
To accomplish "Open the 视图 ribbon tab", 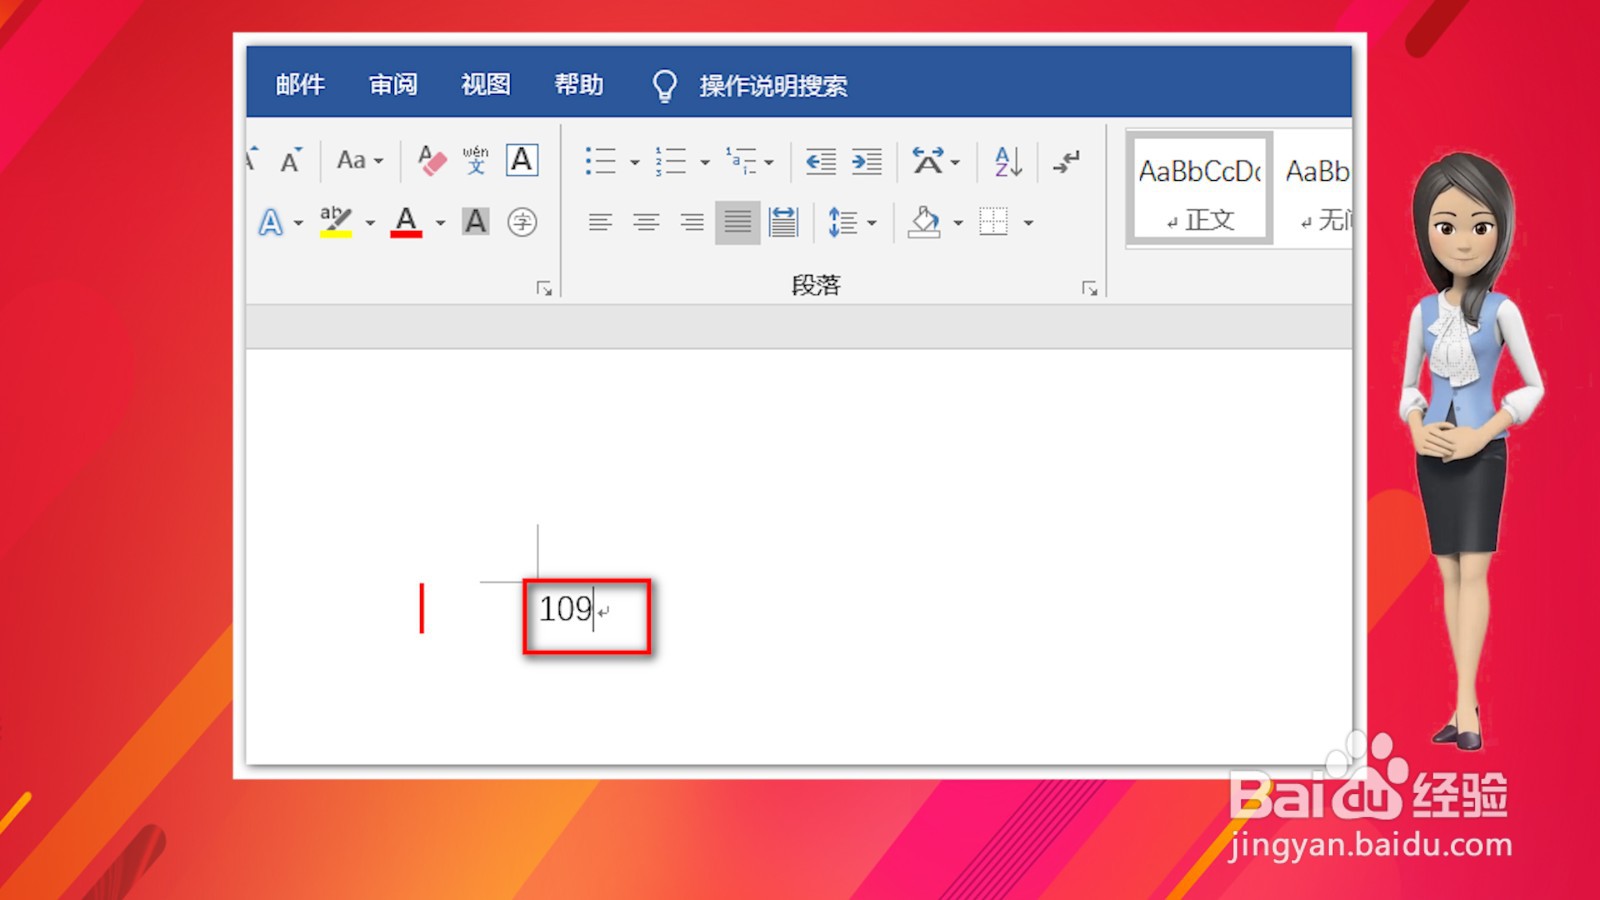I will [x=484, y=85].
